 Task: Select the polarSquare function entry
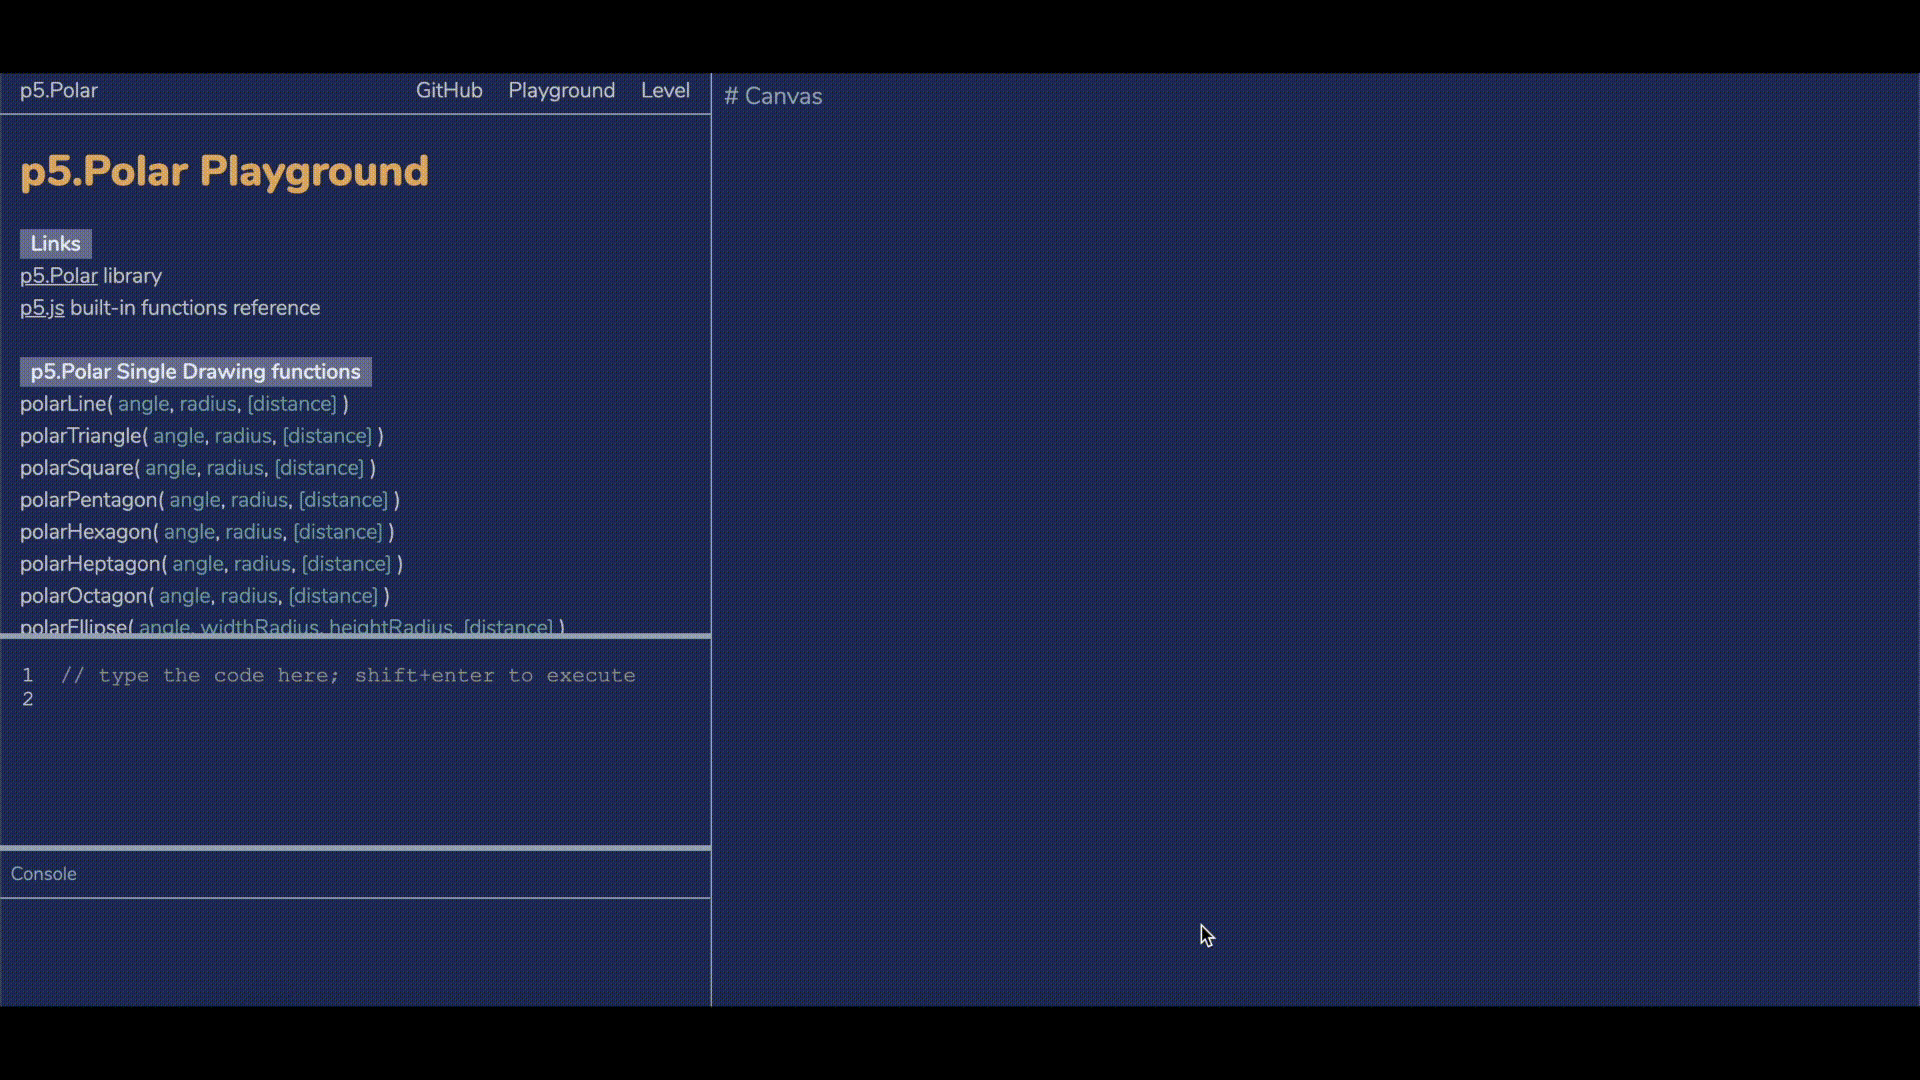coord(78,468)
